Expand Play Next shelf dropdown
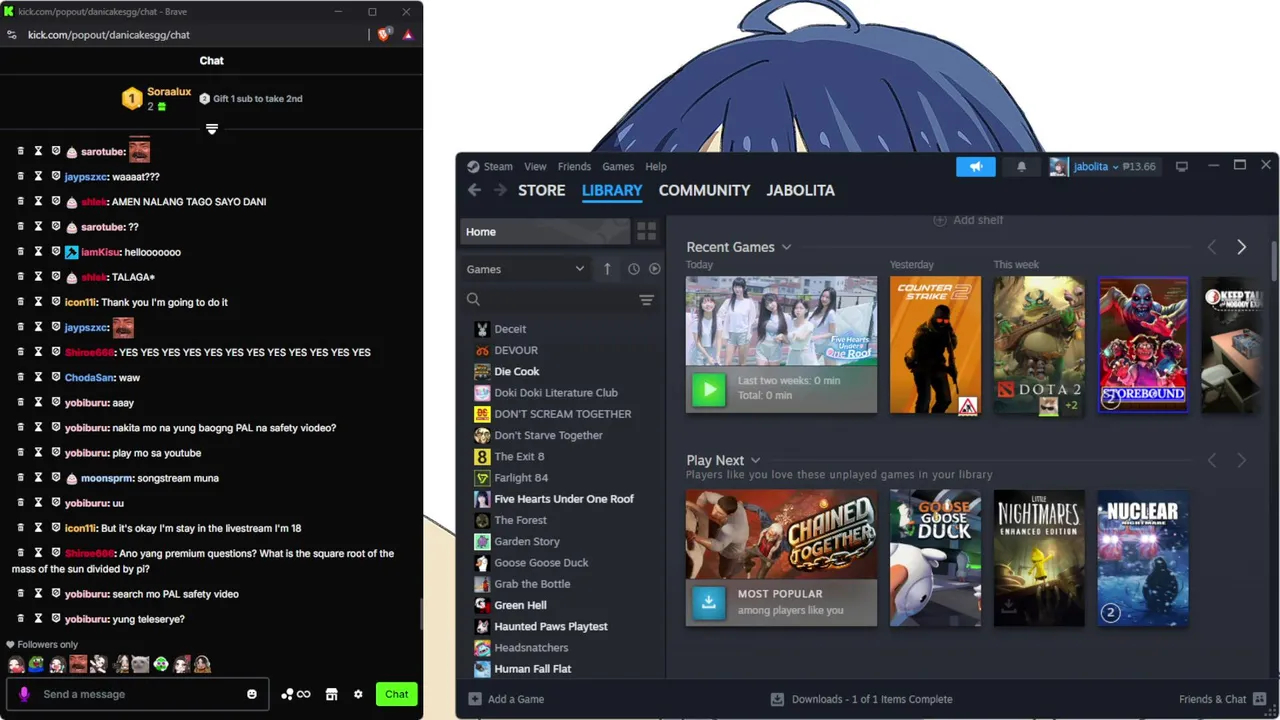Screen dimensions: 1280x720 coord(756,461)
